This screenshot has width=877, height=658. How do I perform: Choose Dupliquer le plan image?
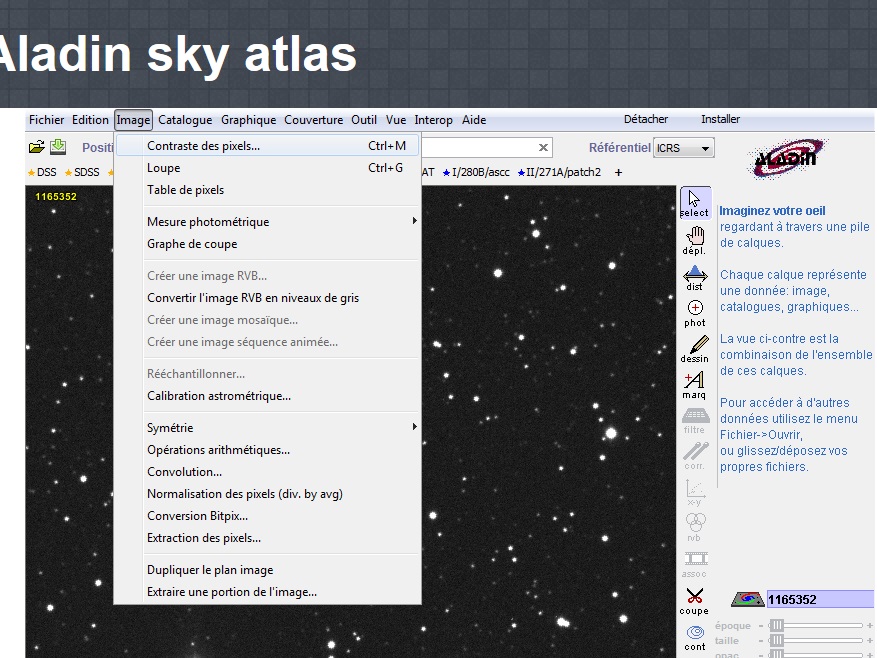[x=267, y=570]
